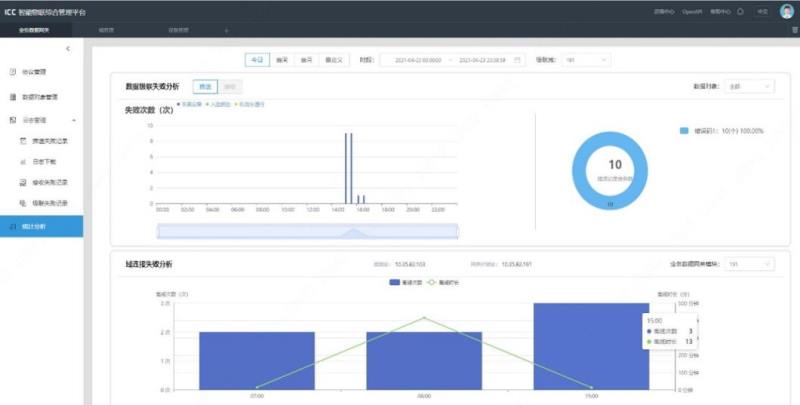Open calendar icon in date range field

(517, 60)
